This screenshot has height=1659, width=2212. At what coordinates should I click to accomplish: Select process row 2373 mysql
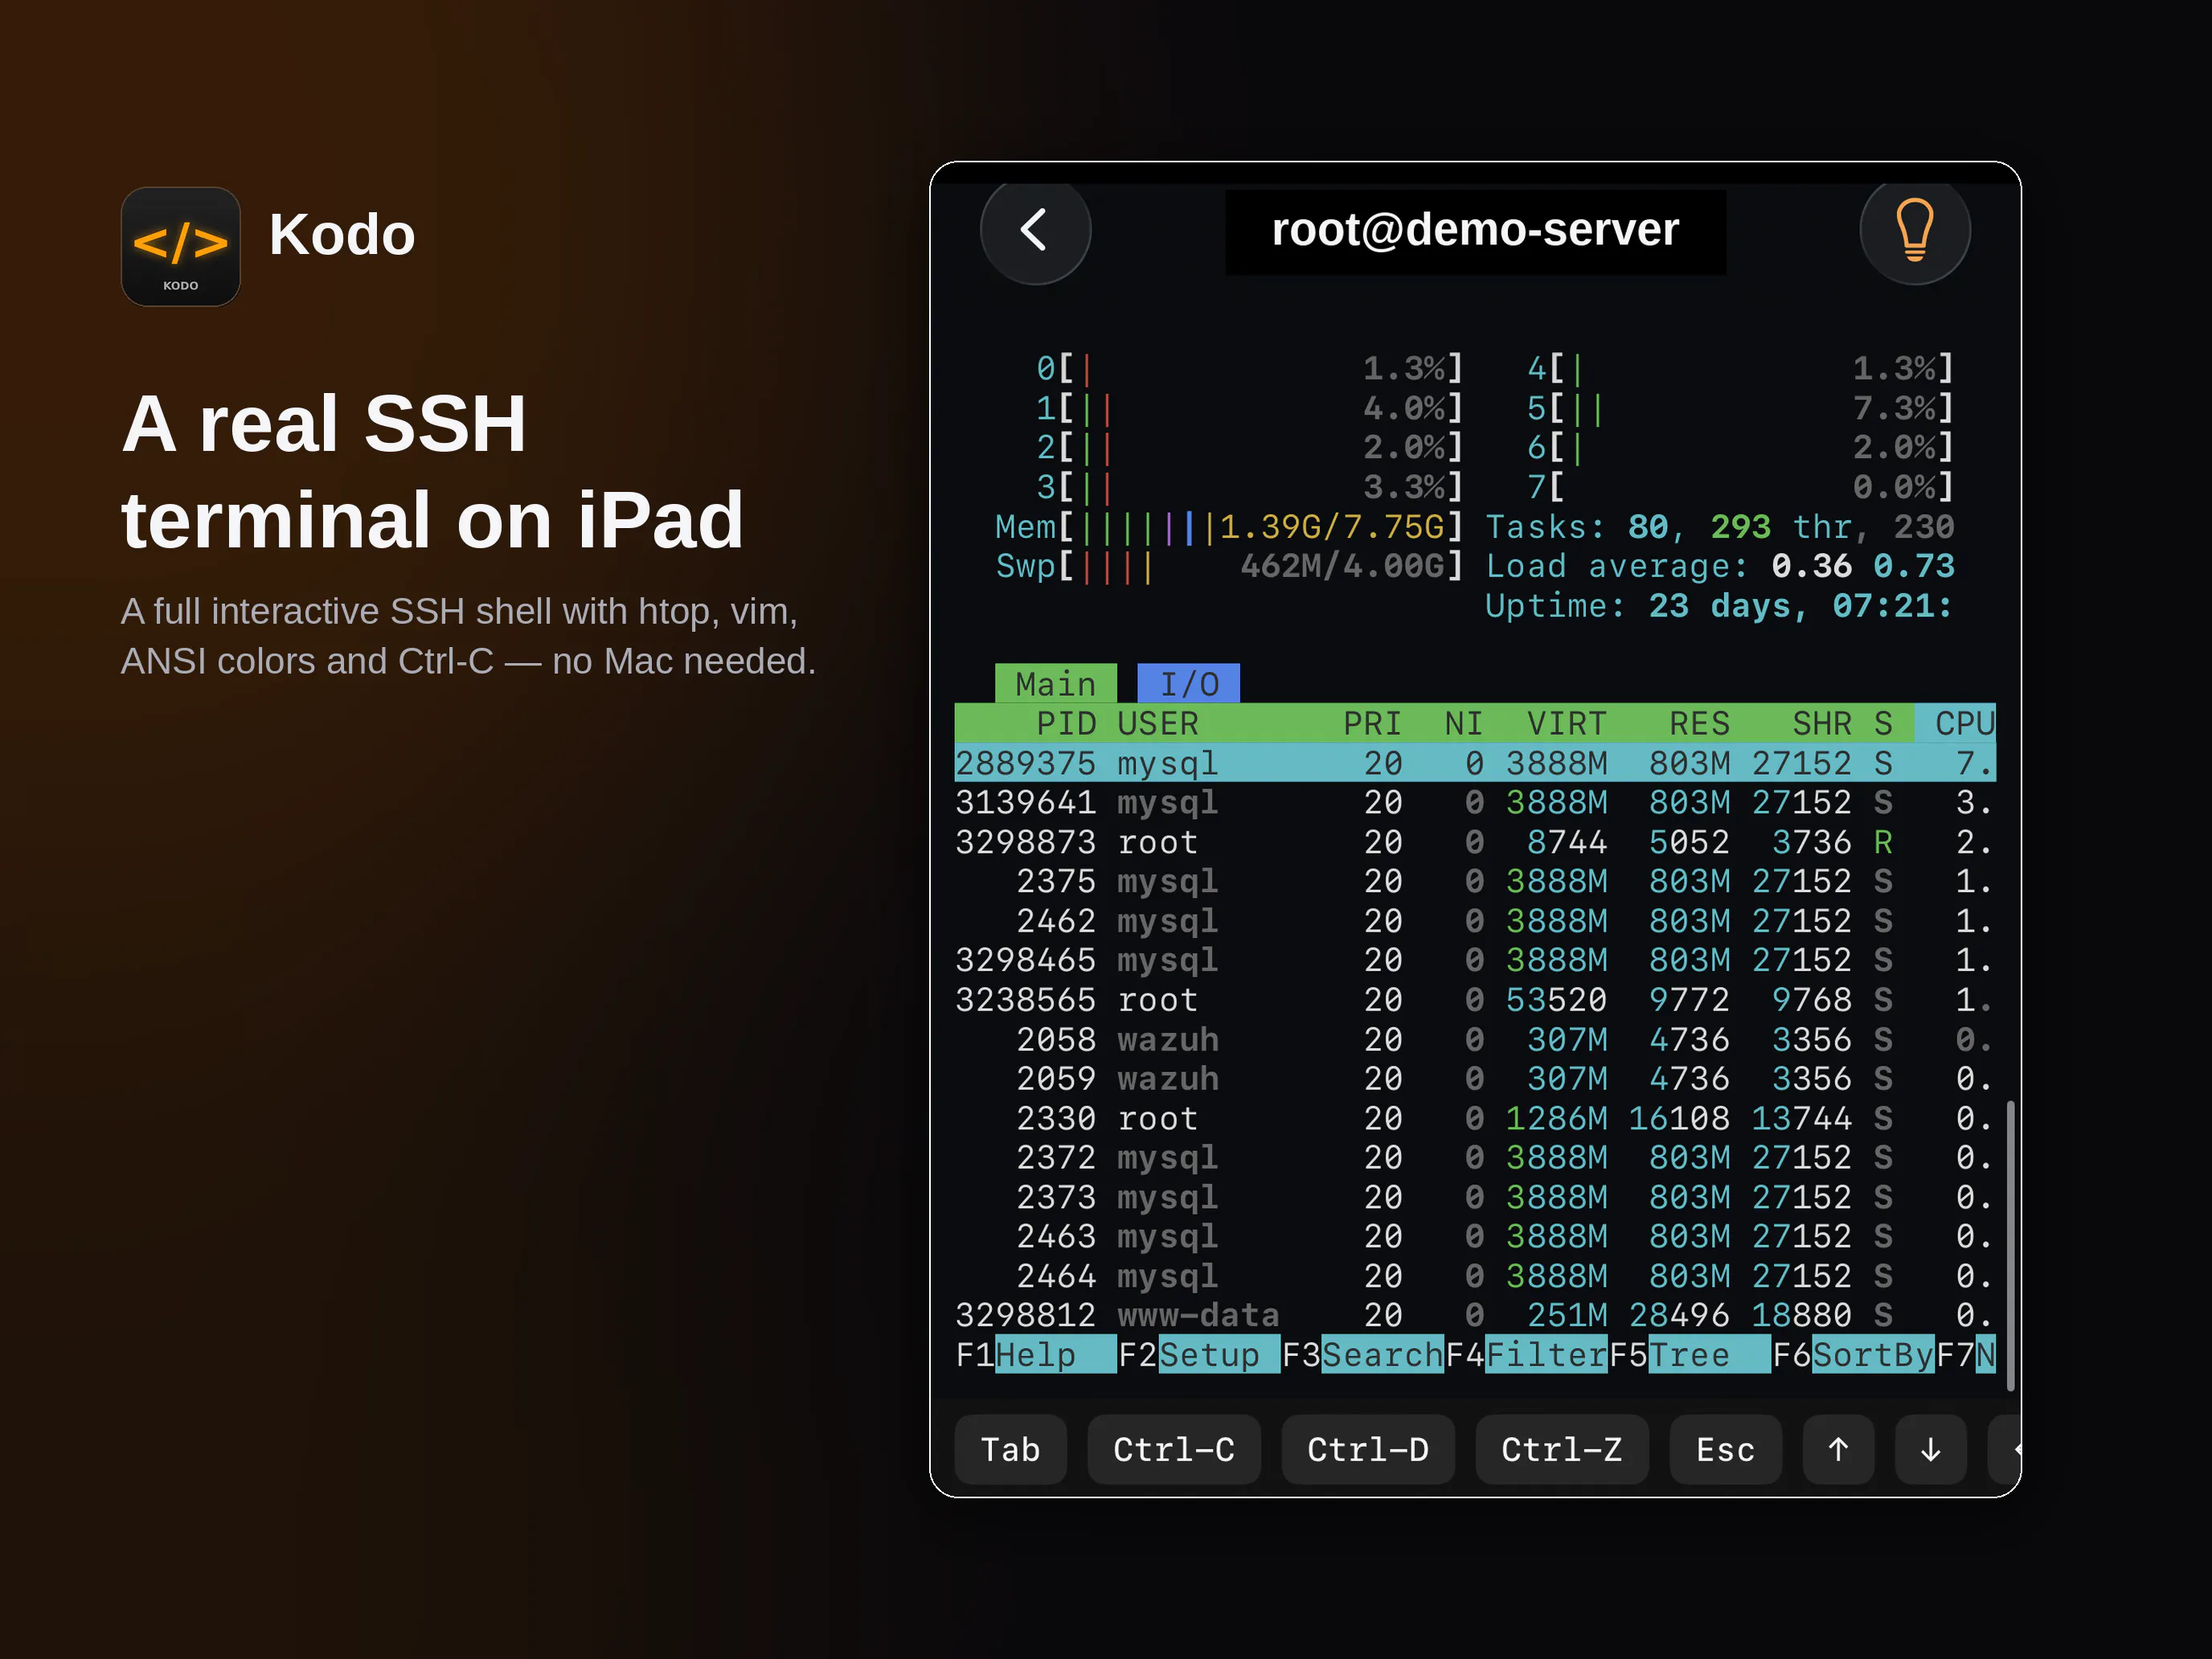pos(1475,1197)
